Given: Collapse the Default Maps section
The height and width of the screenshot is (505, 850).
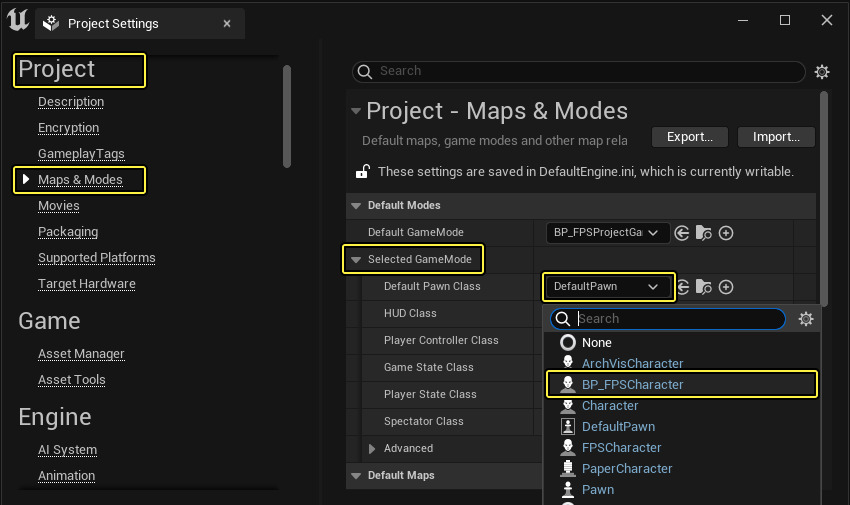Looking at the screenshot, I should [x=356, y=476].
